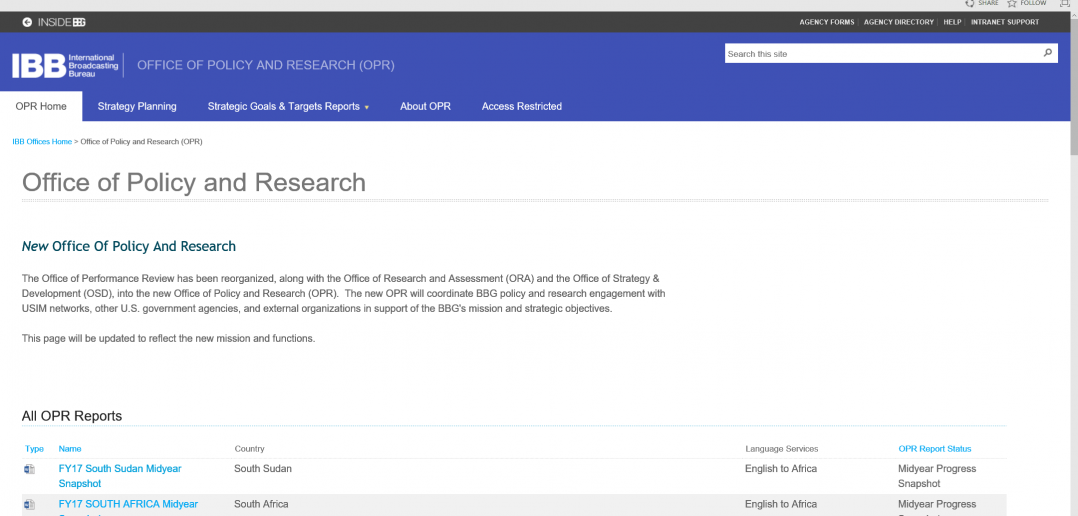
Task: Click the New Office Of Policy And Research heading
Action: tap(129, 247)
